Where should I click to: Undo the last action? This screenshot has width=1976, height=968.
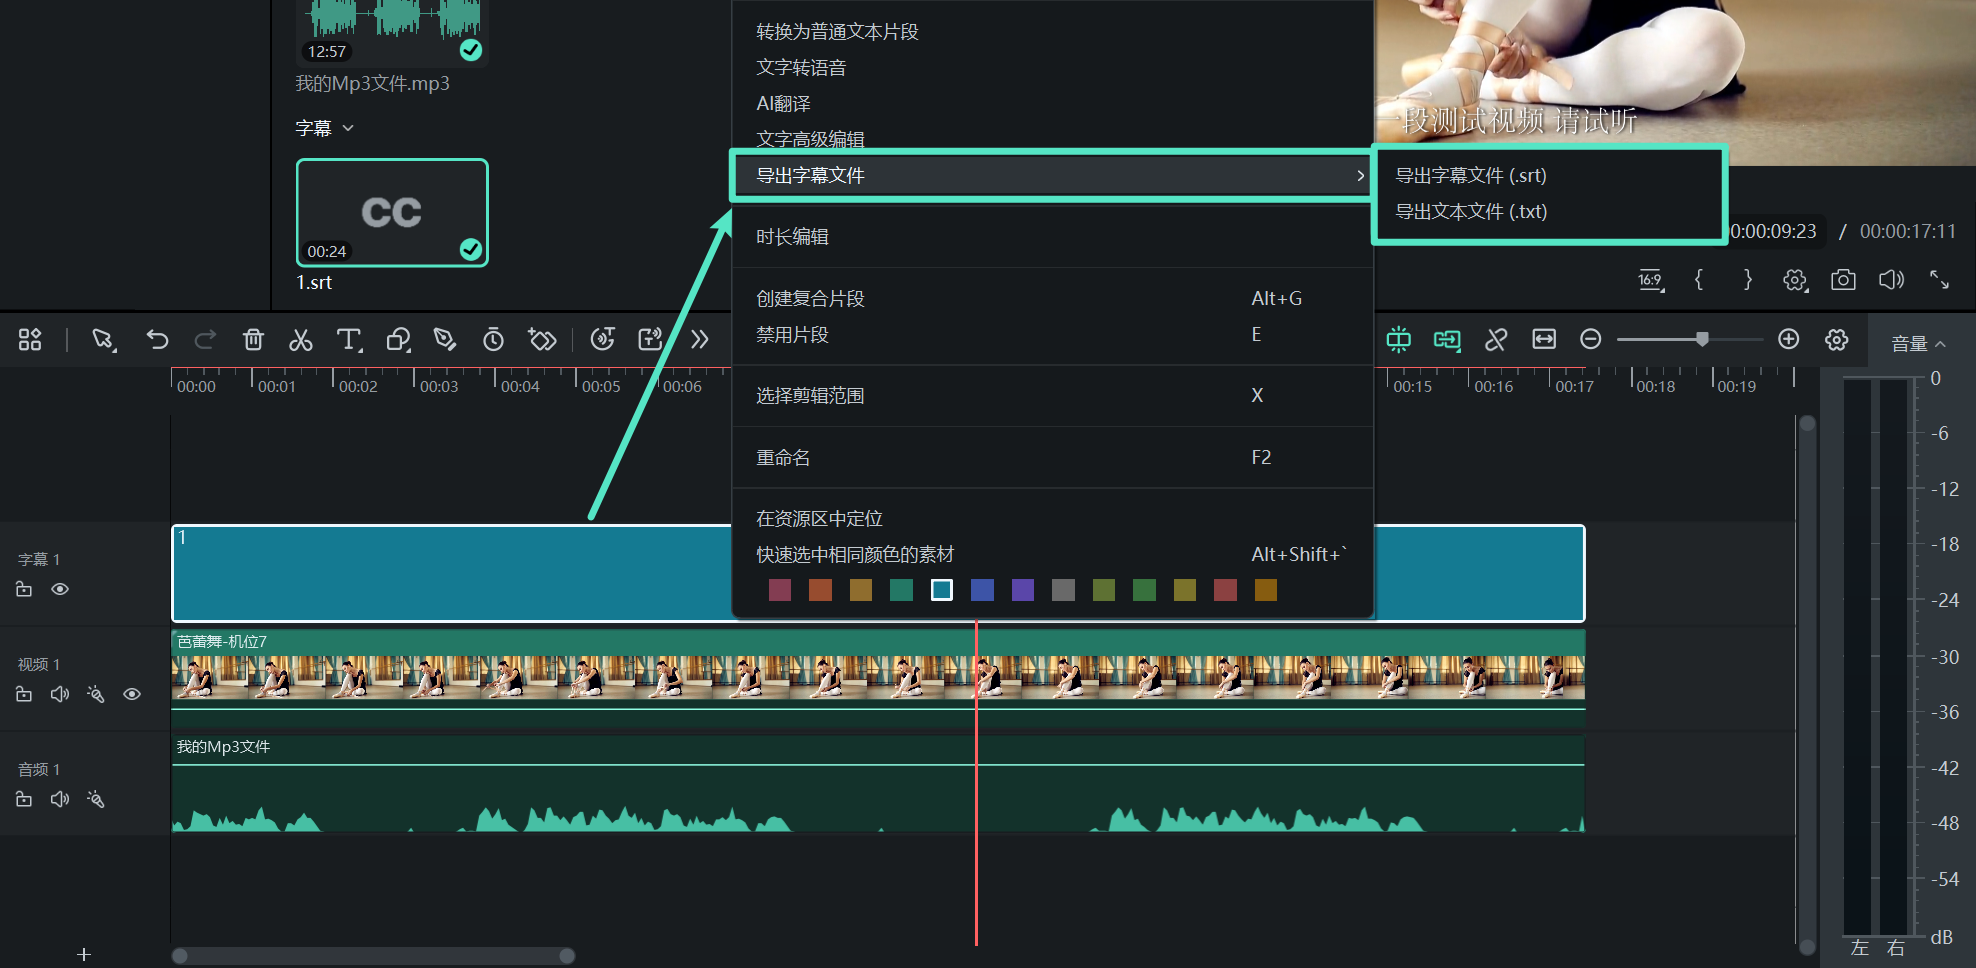(x=157, y=340)
